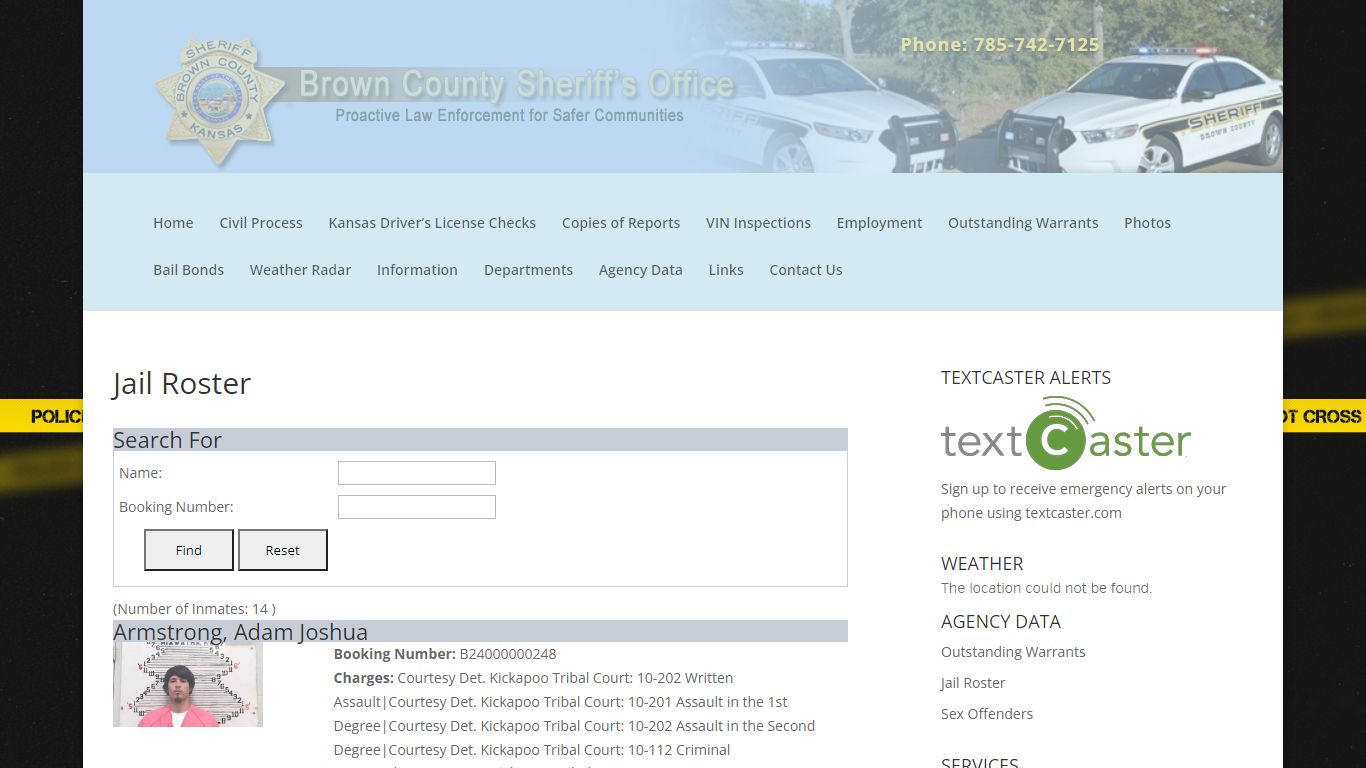Open Outstanding Warrants sidebar link

1013,652
